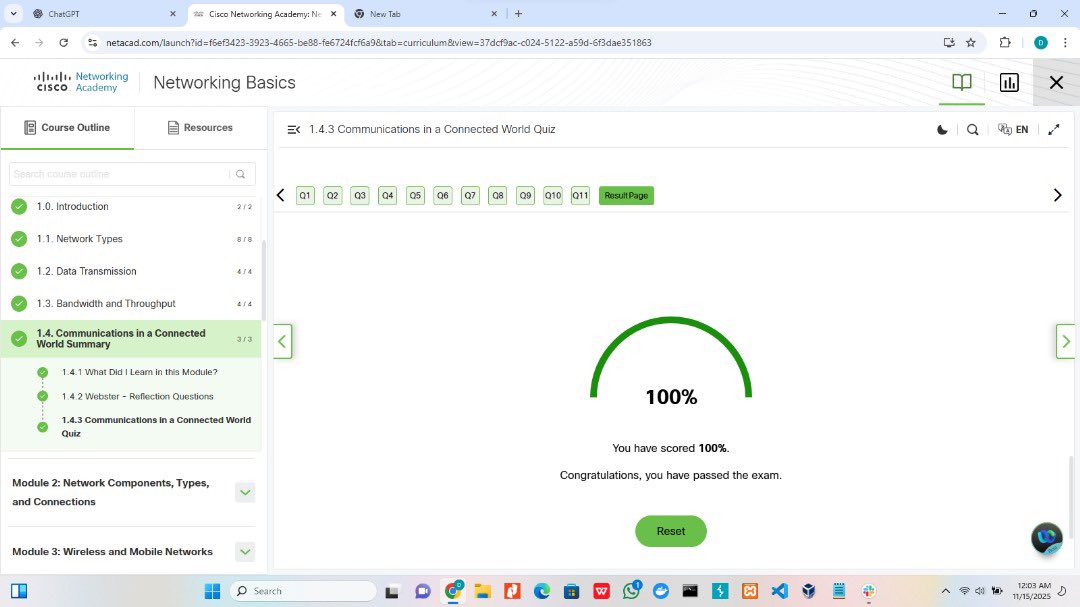Image resolution: width=1080 pixels, height=607 pixels.
Task: Enable dark mode with the moon icon
Action: click(941, 129)
